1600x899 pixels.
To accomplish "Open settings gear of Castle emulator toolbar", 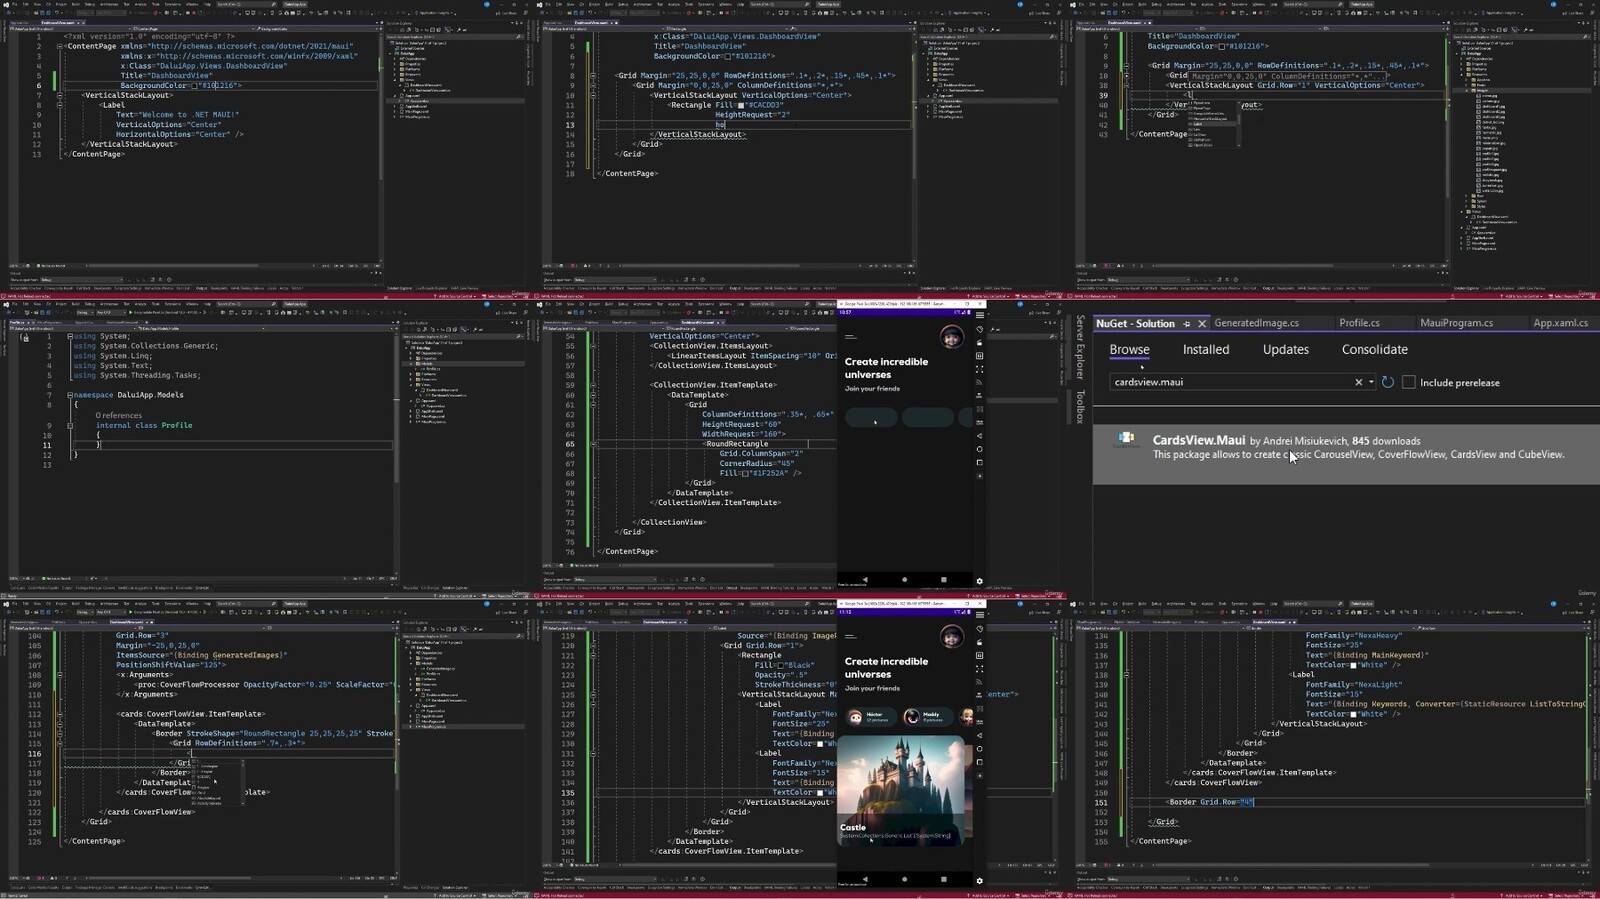I will tap(979, 881).
